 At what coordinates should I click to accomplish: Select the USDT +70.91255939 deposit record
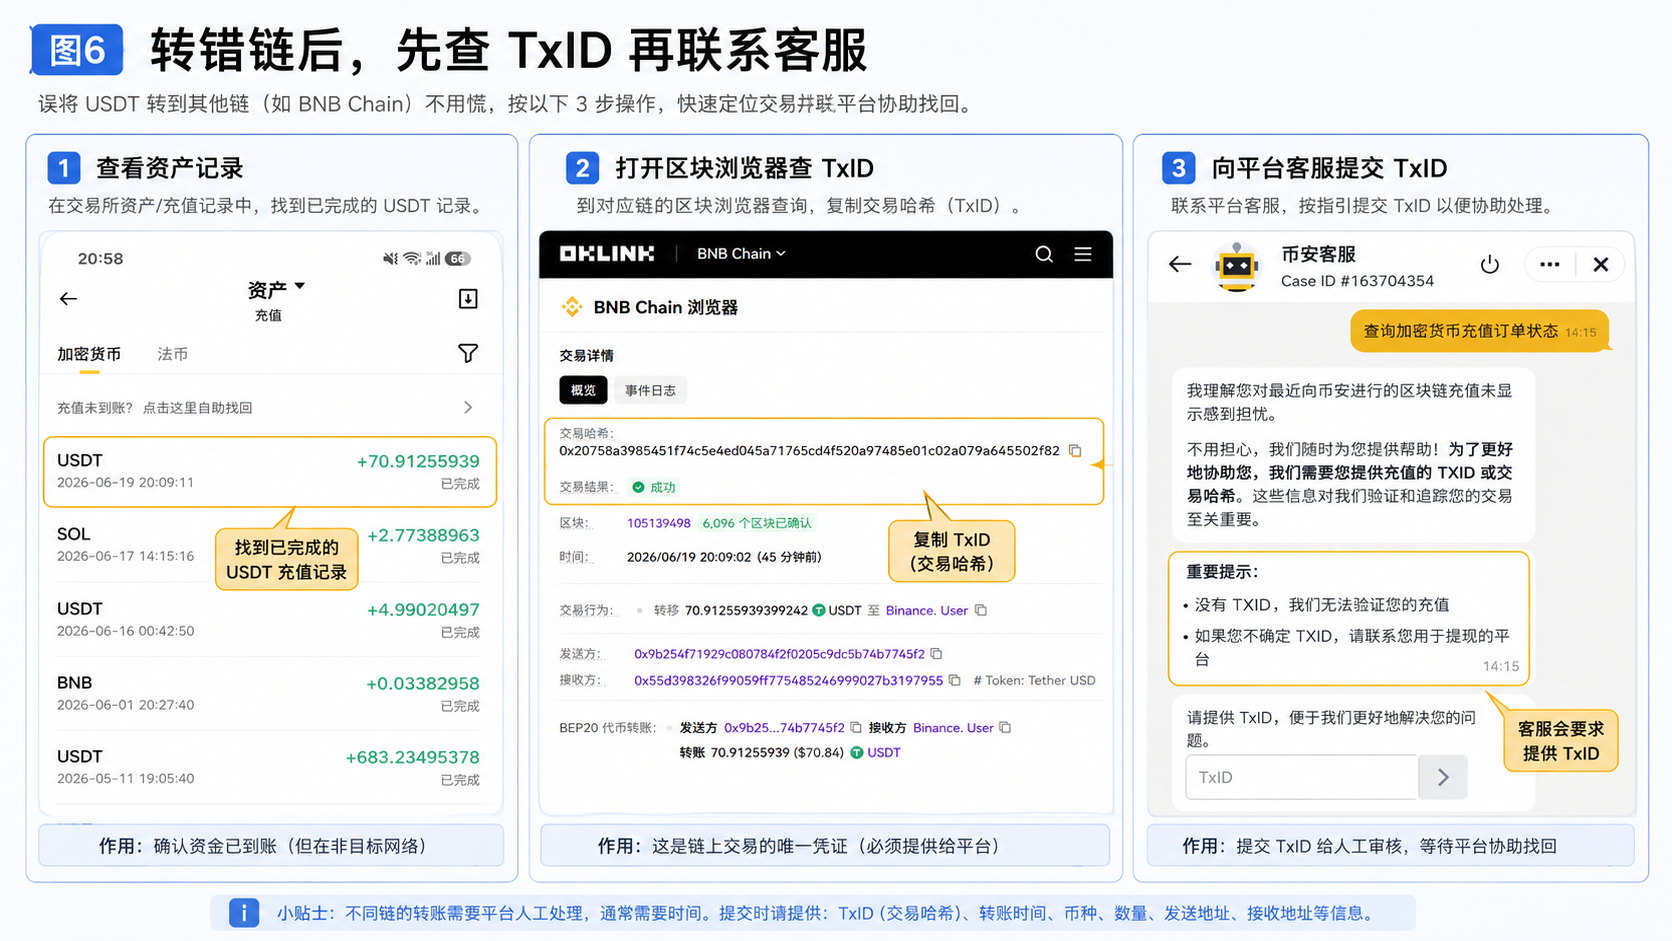270,471
